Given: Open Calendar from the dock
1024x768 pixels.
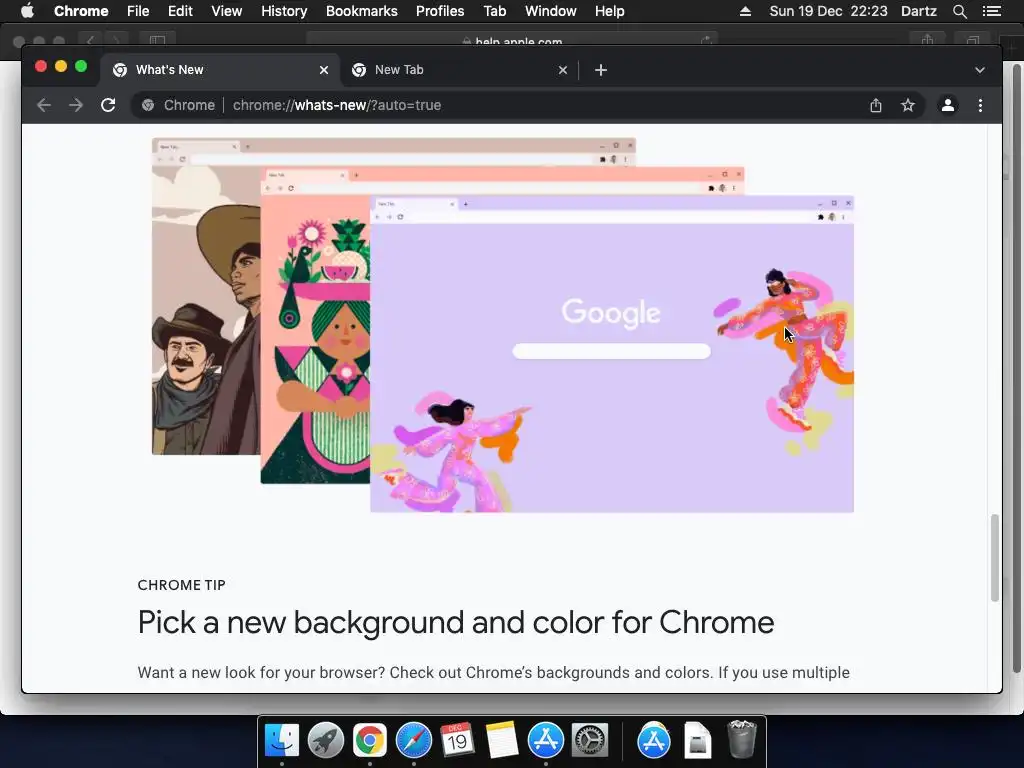Looking at the screenshot, I should coord(457,741).
